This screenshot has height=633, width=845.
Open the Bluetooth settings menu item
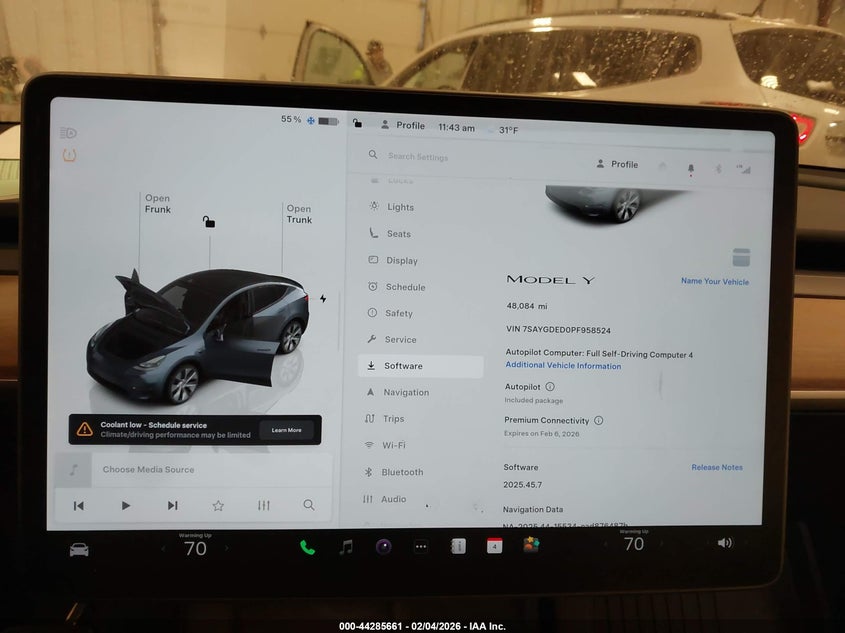[x=401, y=472]
